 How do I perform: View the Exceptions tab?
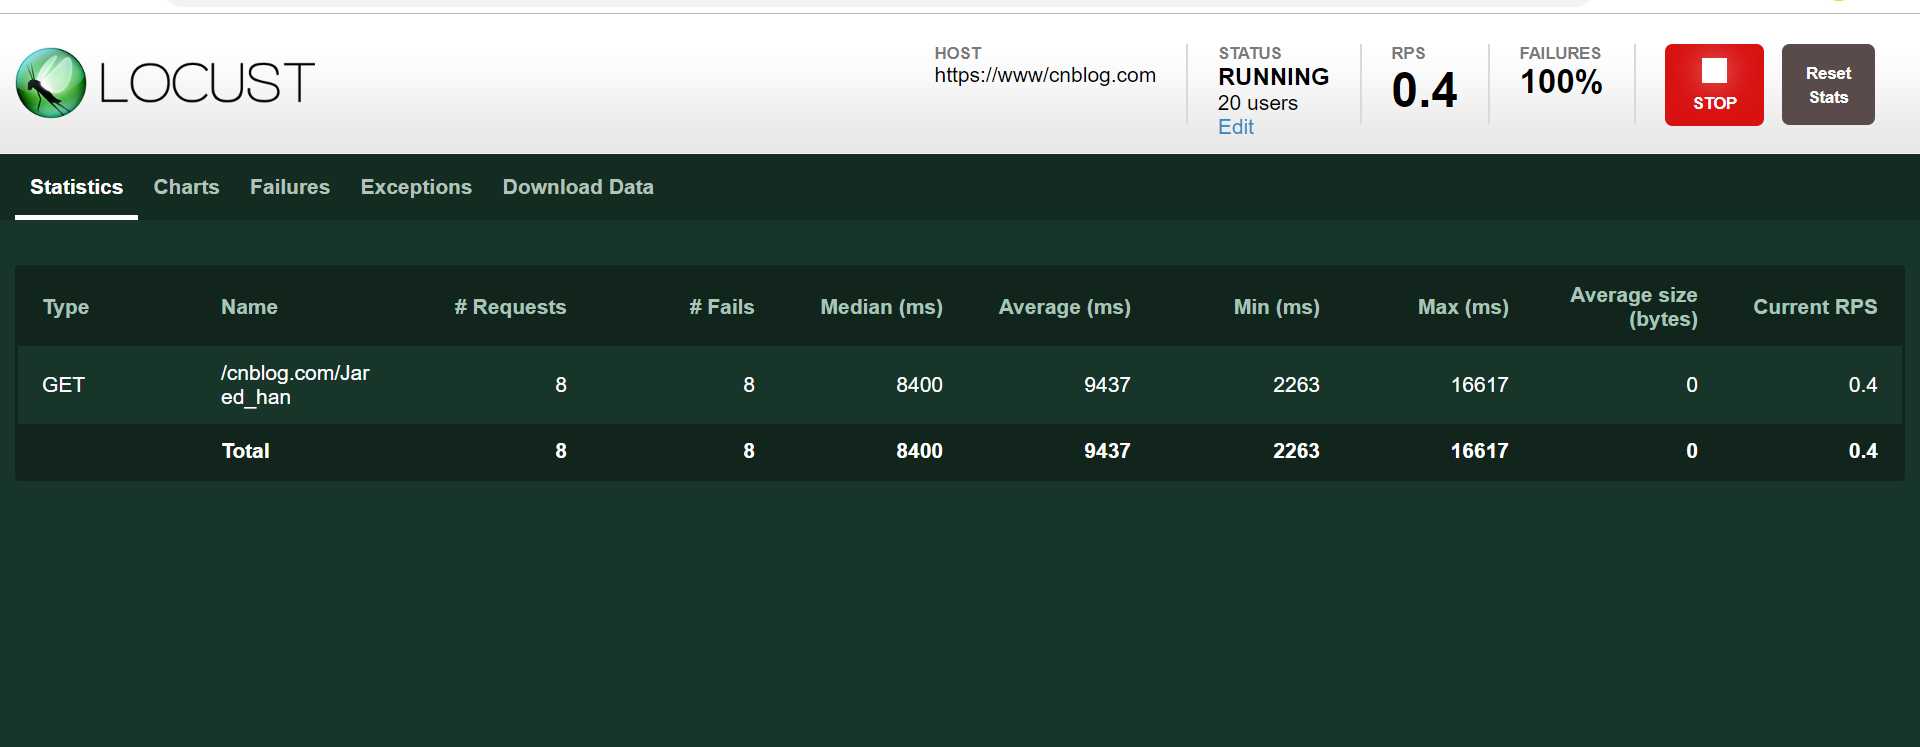416,187
